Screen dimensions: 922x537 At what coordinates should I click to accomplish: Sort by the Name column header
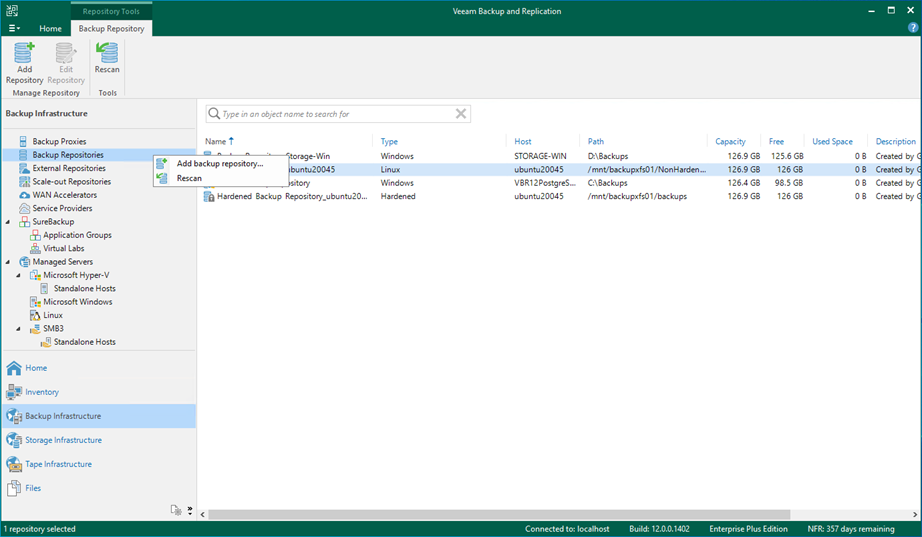[x=215, y=141]
